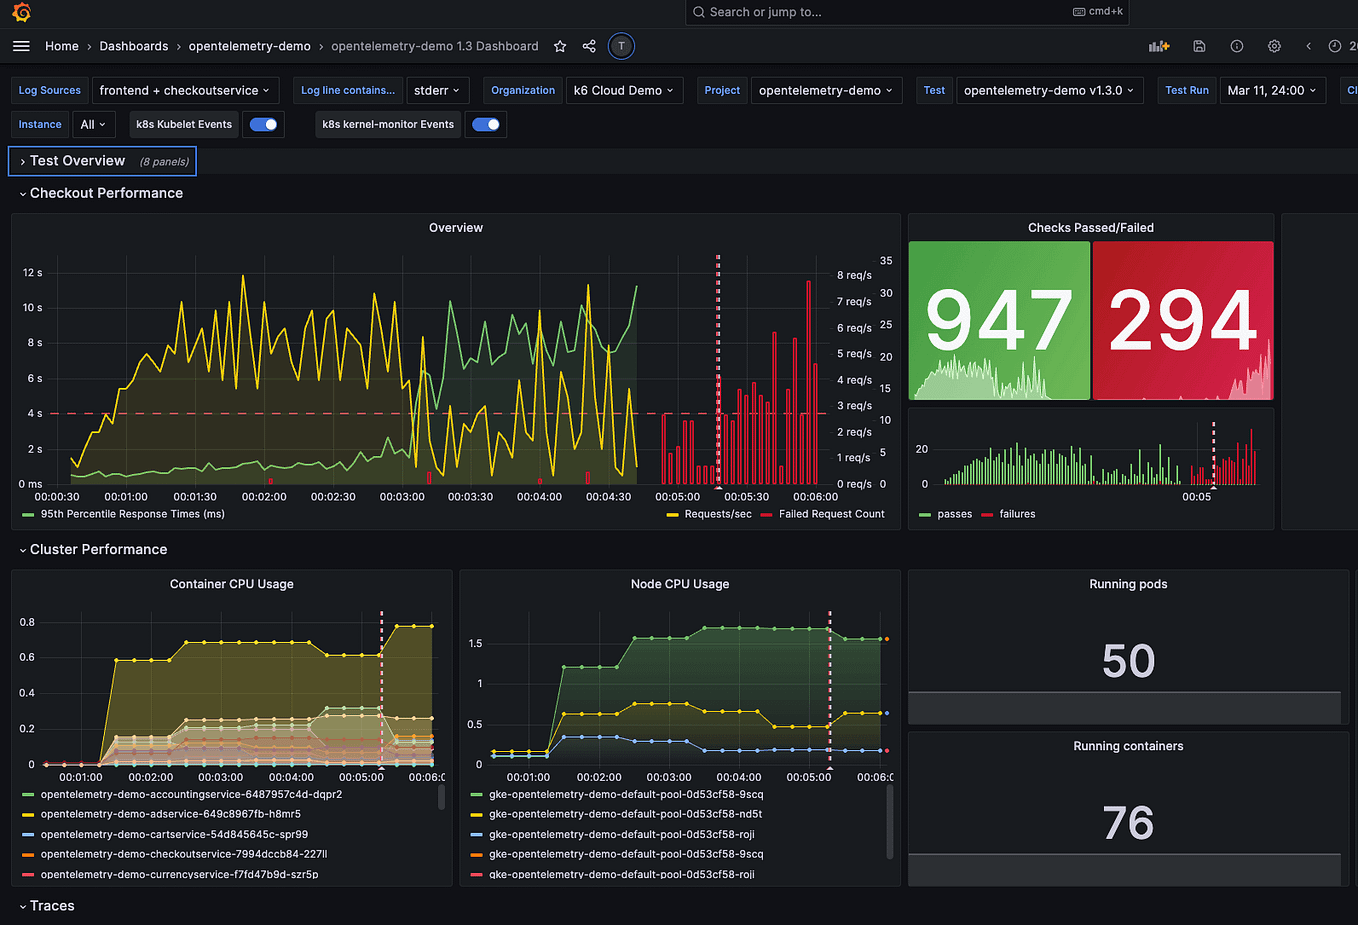Image resolution: width=1358 pixels, height=925 pixels.
Task: Open the Log Sources dropdown
Action: pos(49,90)
